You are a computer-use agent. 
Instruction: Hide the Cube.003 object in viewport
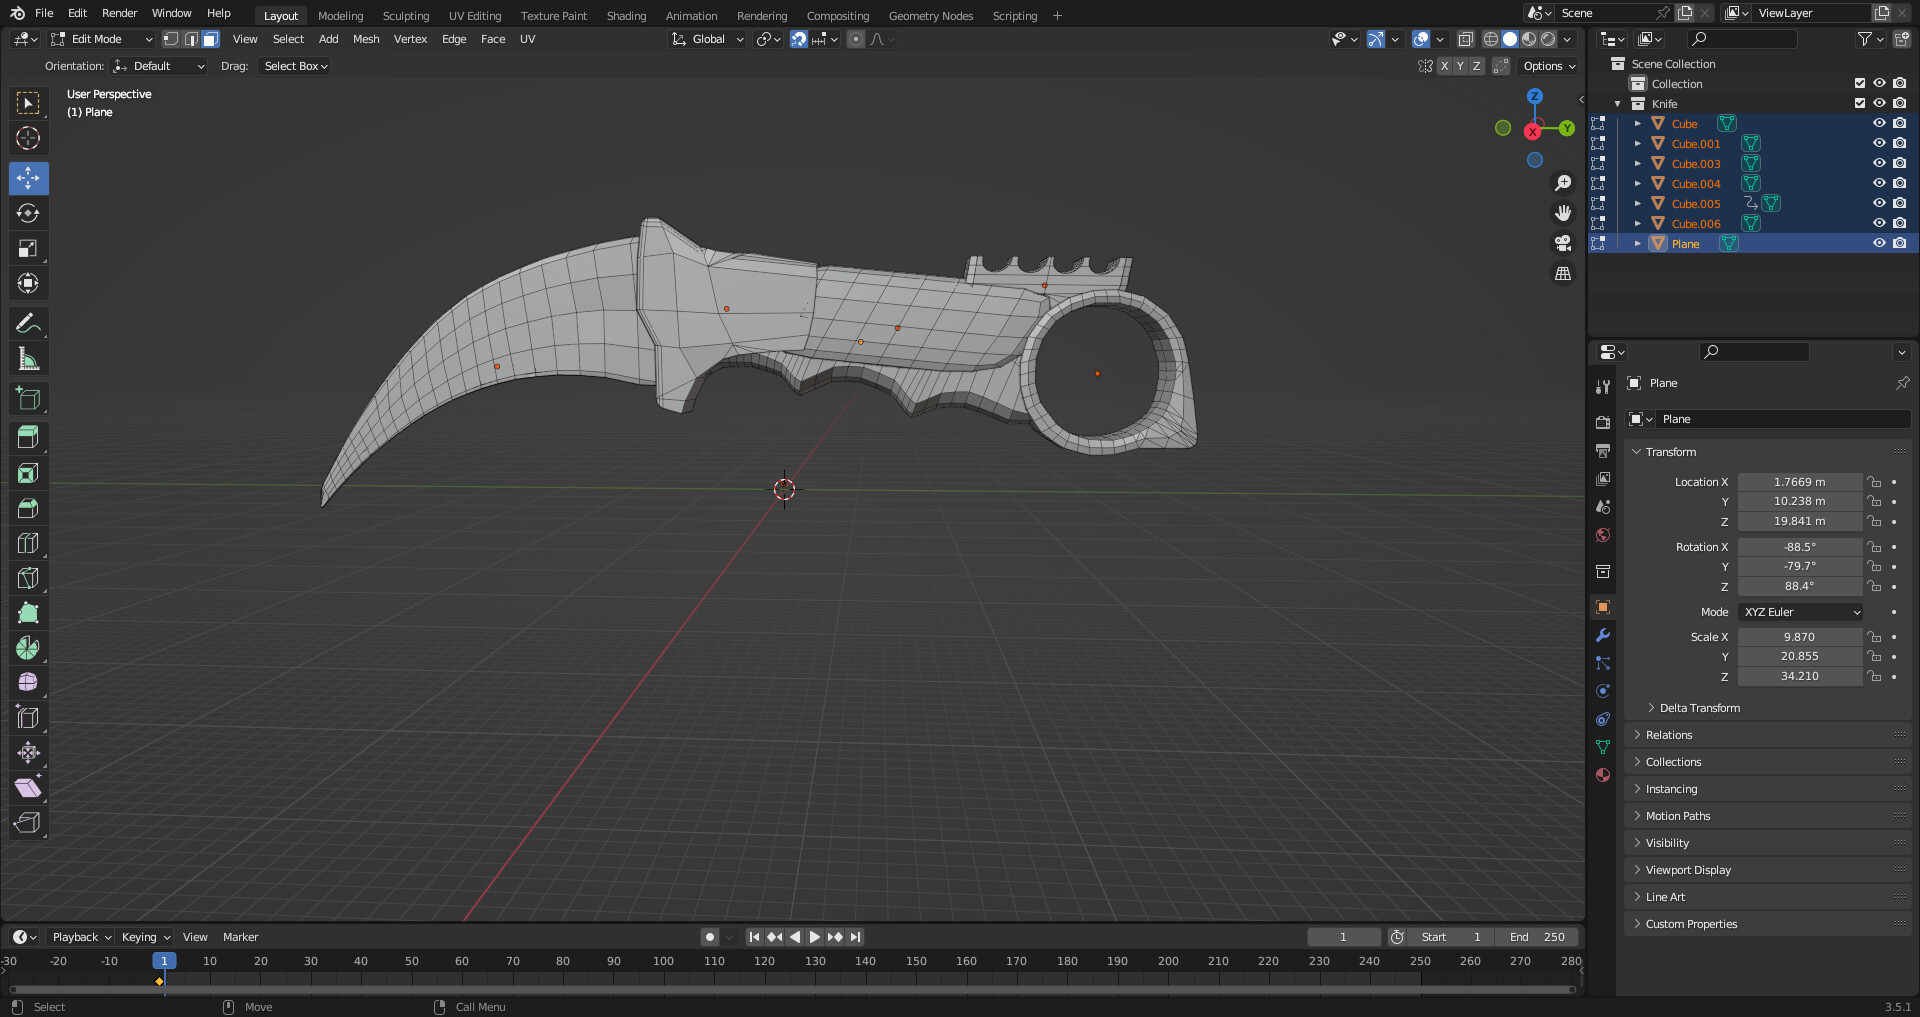click(x=1879, y=163)
